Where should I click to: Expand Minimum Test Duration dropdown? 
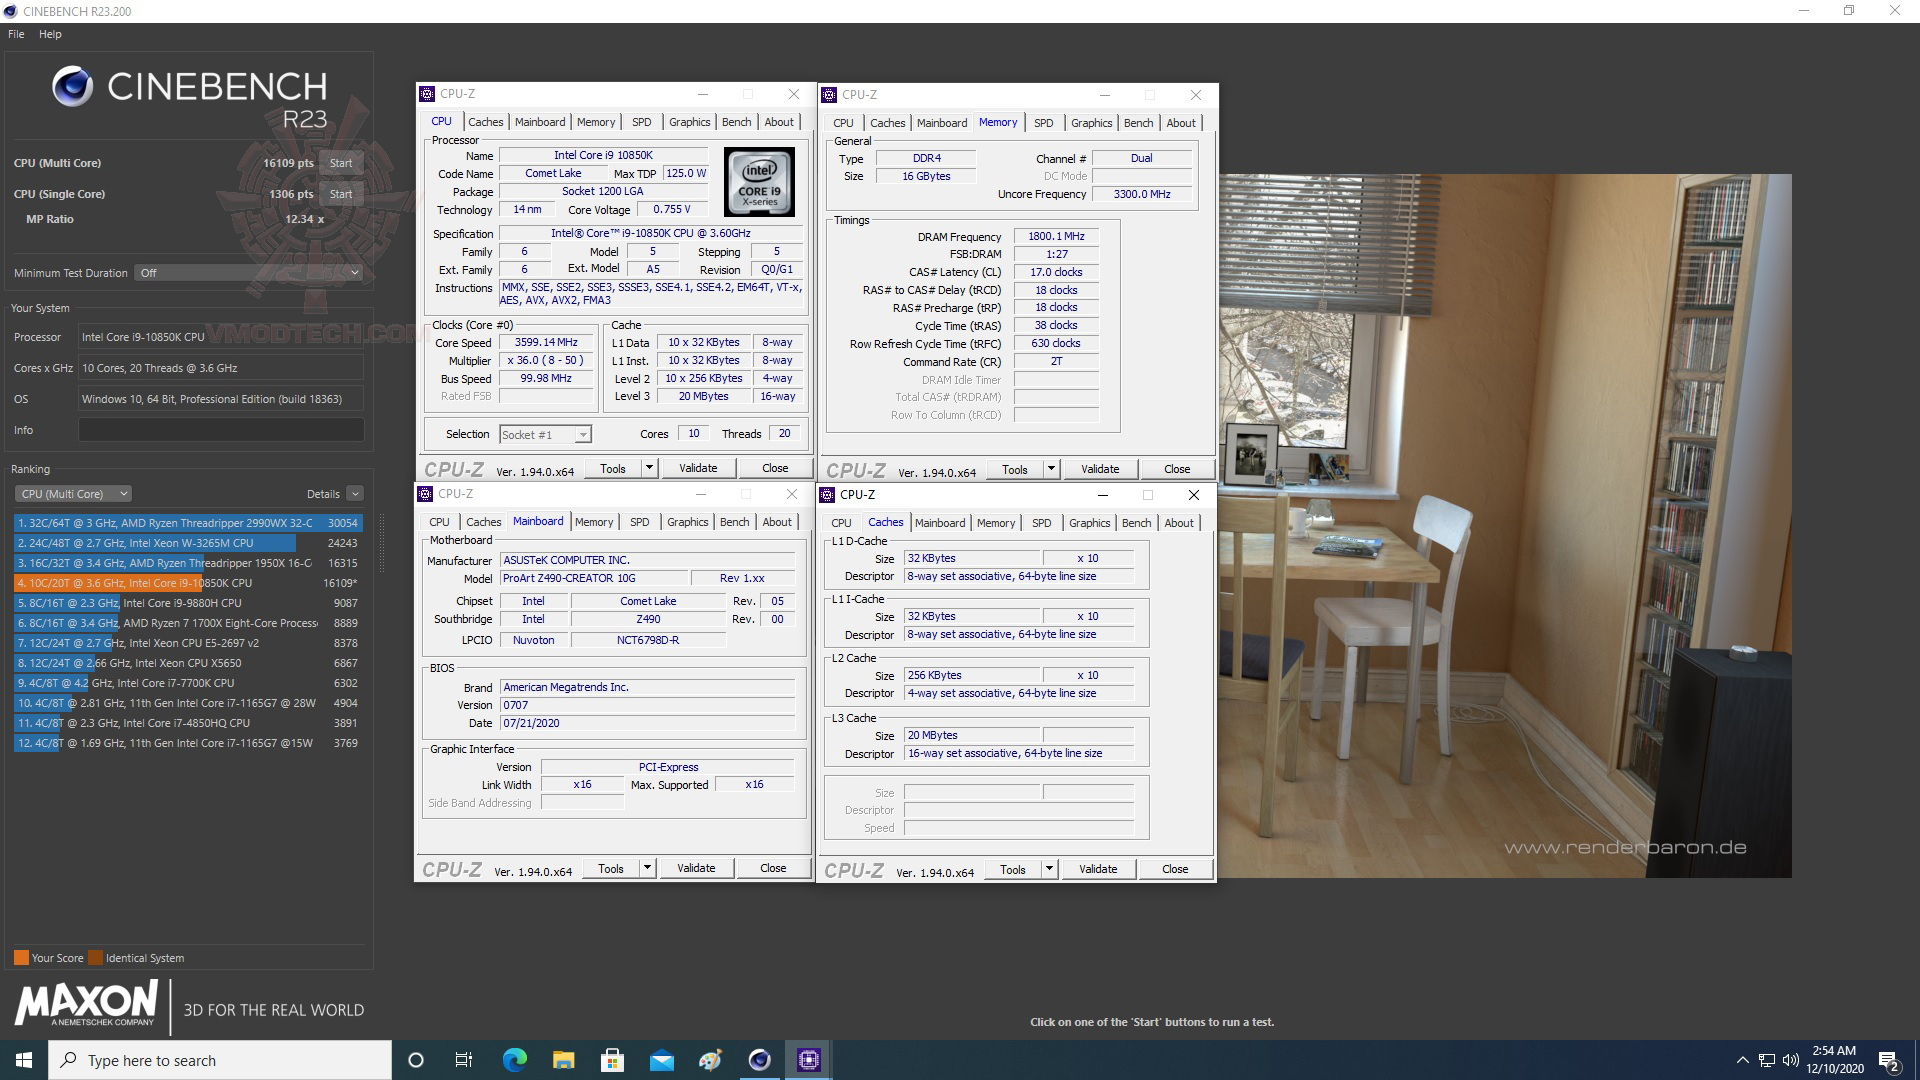[x=248, y=273]
